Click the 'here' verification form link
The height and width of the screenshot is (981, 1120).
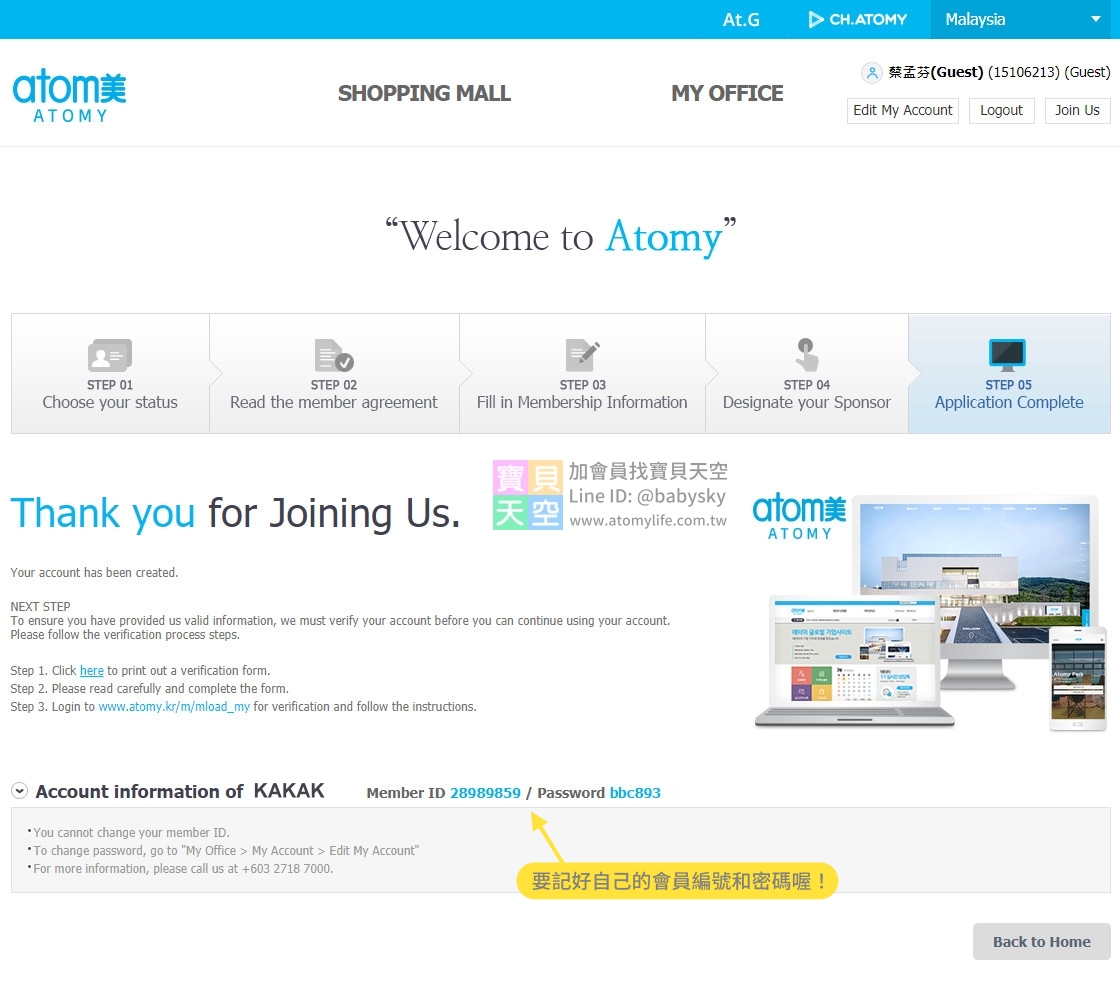[91, 671]
